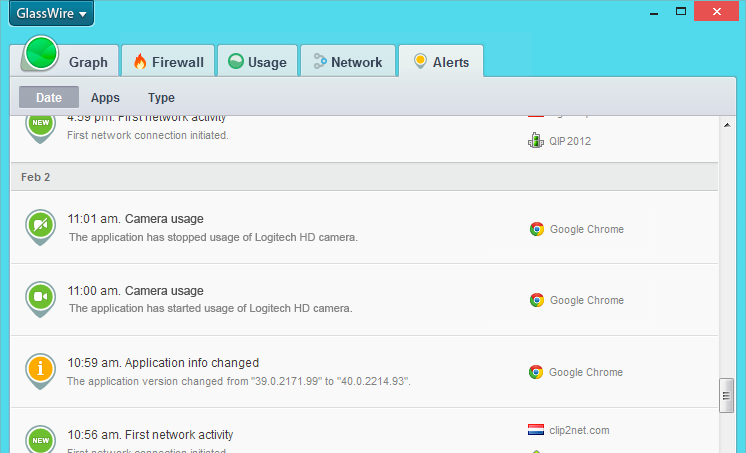
Task: Click the QIP 2012 app icon
Action: [536, 141]
